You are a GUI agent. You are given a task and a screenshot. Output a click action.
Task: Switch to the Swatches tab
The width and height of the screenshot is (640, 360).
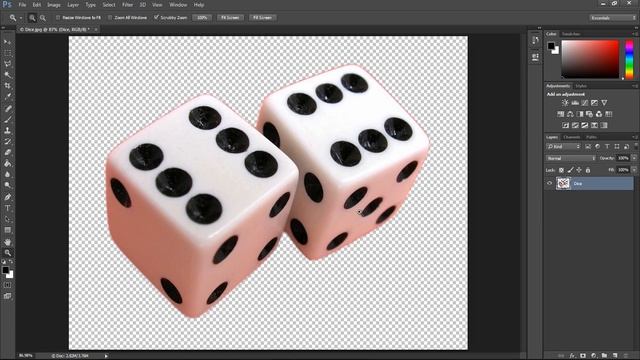571,34
